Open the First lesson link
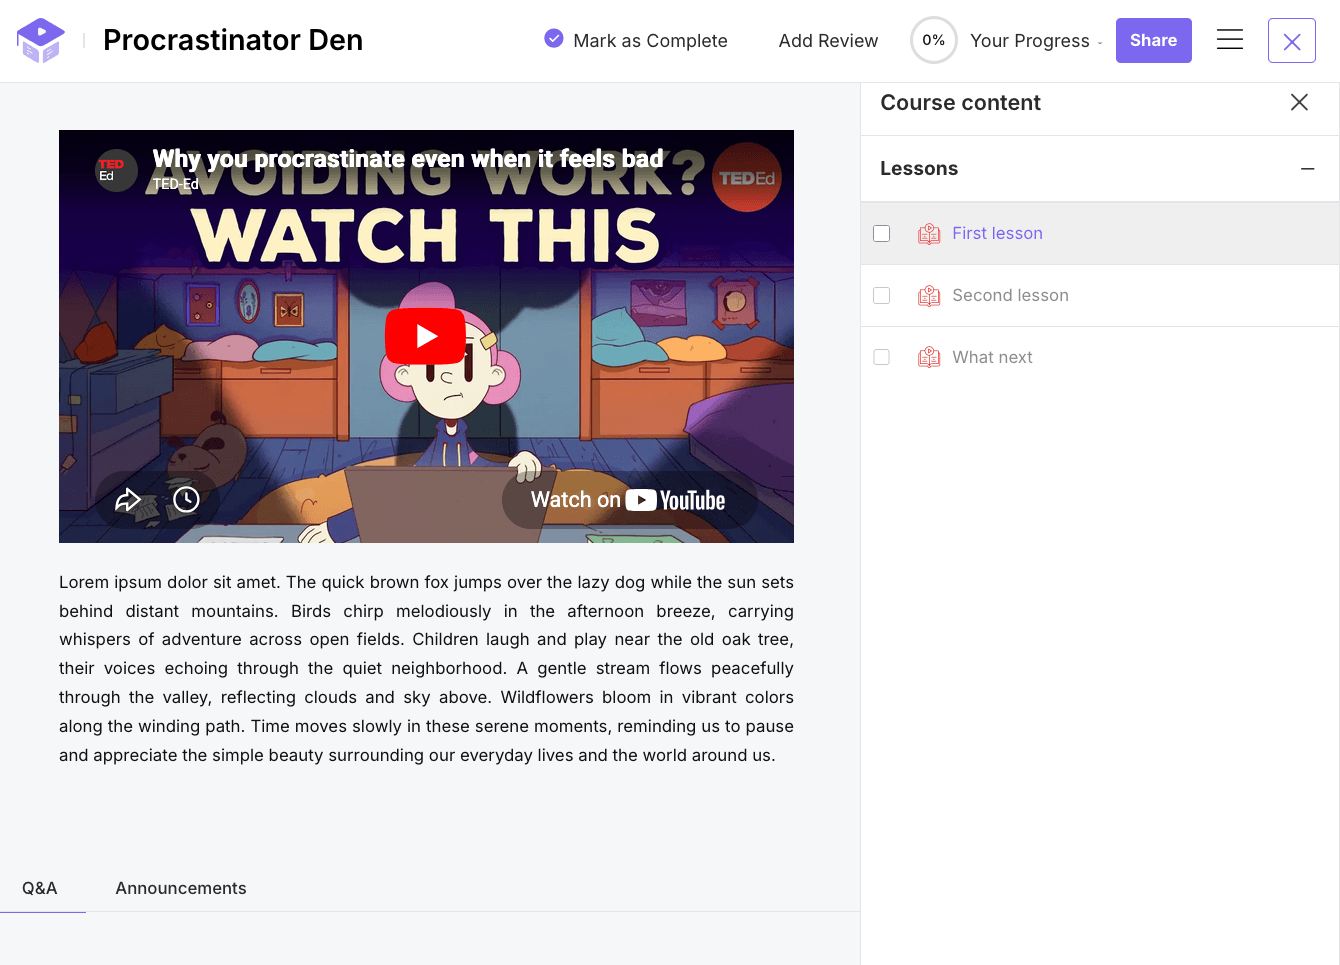 [x=997, y=233]
